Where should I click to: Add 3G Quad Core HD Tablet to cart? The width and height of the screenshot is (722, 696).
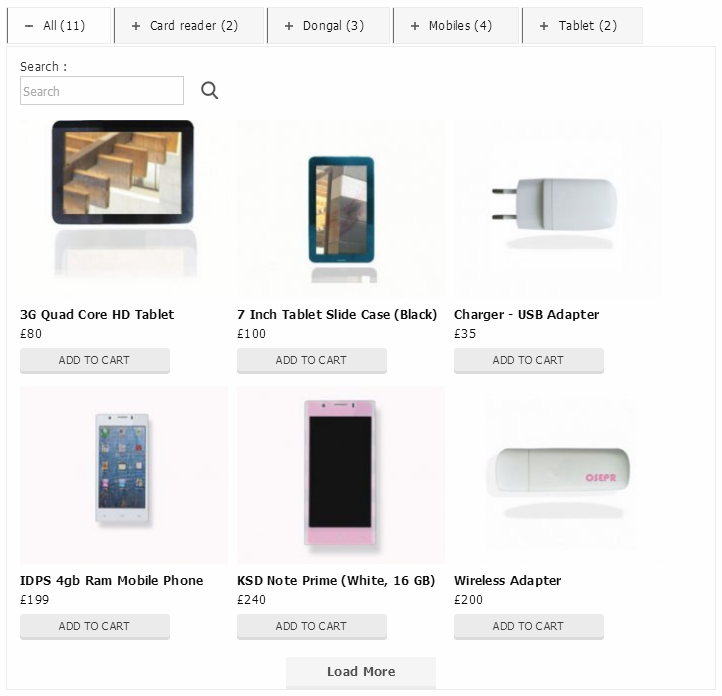[x=95, y=360]
